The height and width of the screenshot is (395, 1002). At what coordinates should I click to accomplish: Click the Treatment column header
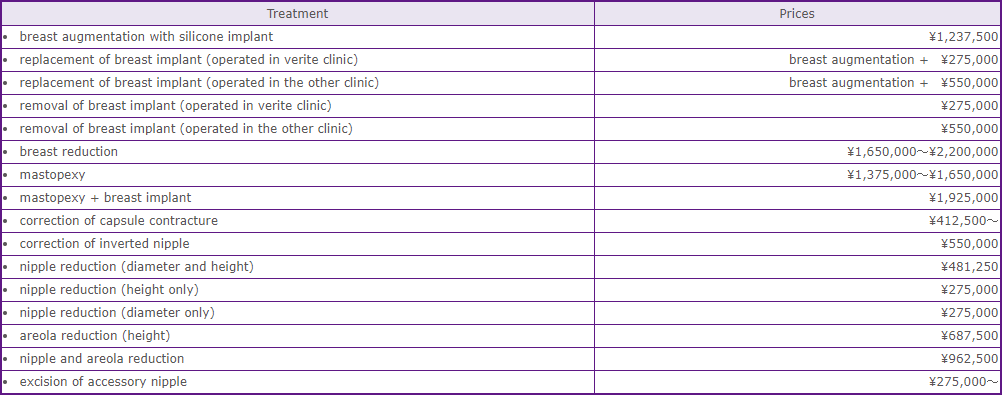tap(298, 13)
